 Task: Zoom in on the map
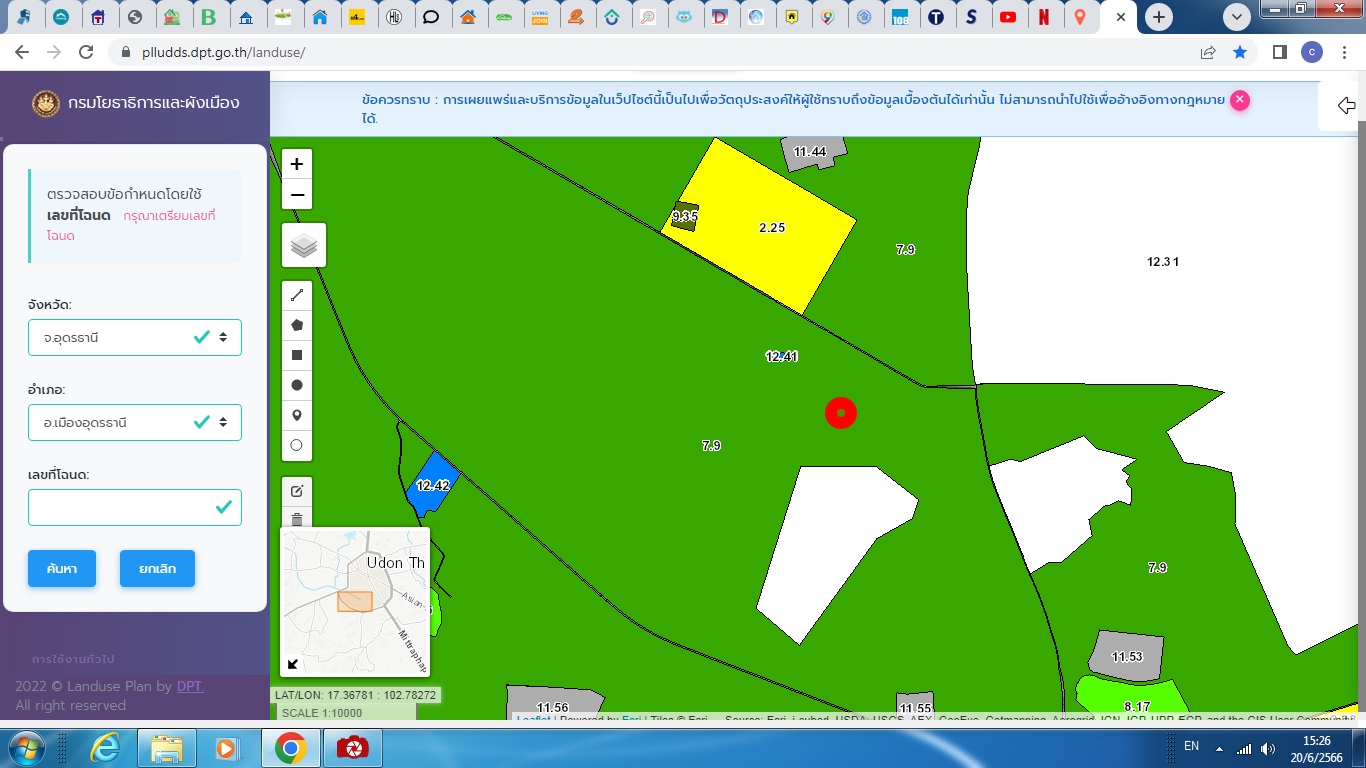(297, 164)
